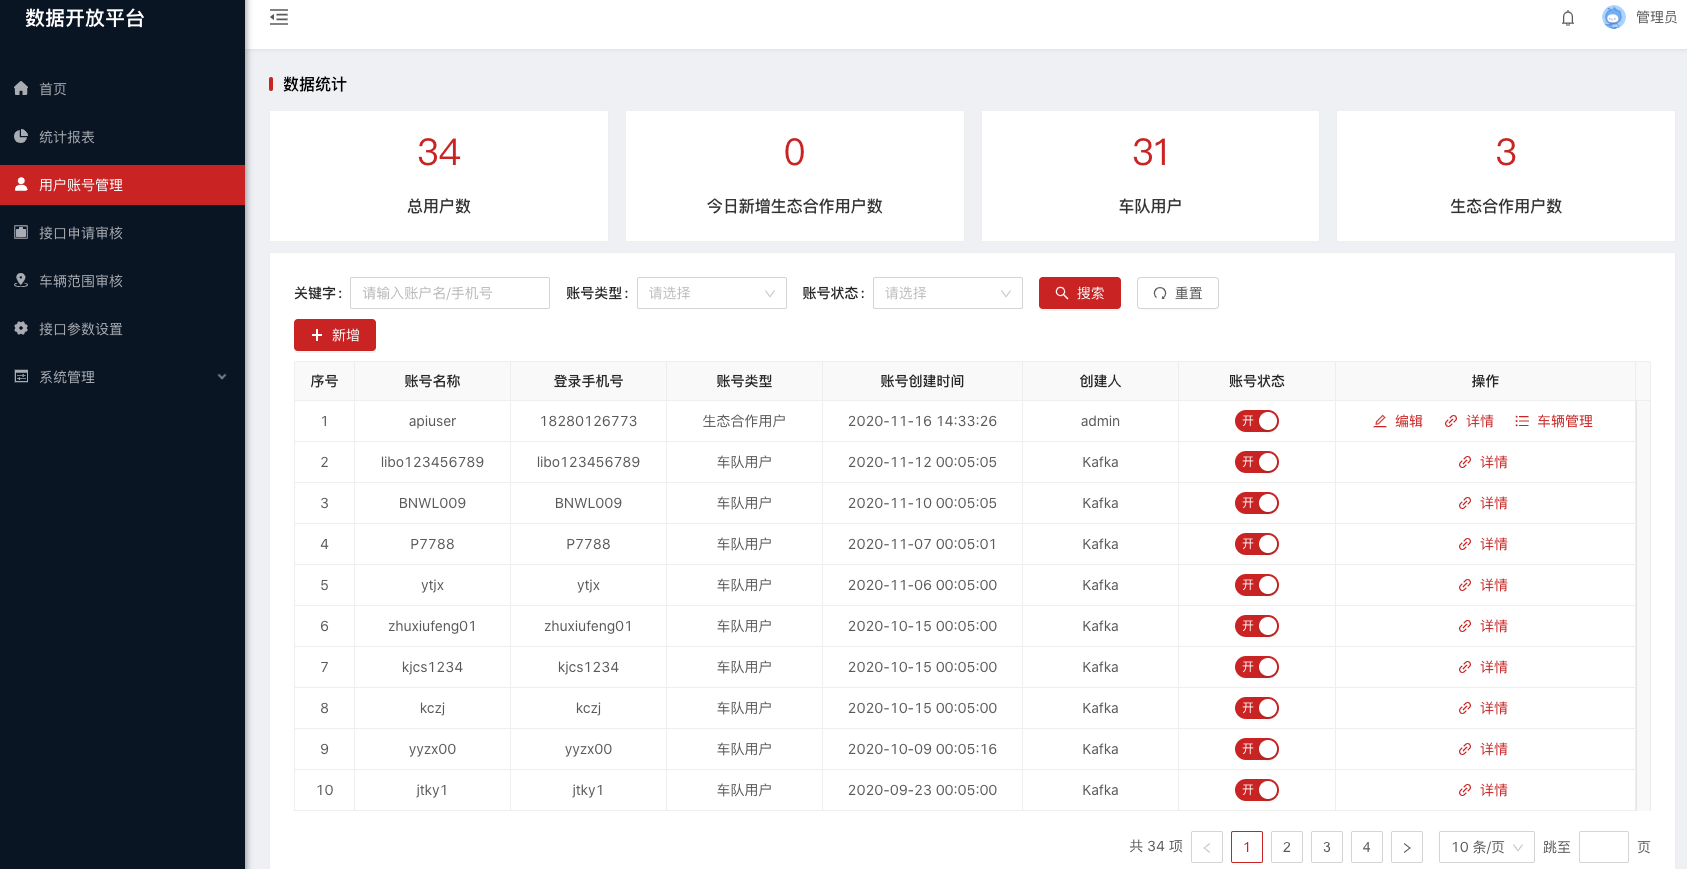Click the notification bell icon
1687x869 pixels.
tap(1567, 18)
